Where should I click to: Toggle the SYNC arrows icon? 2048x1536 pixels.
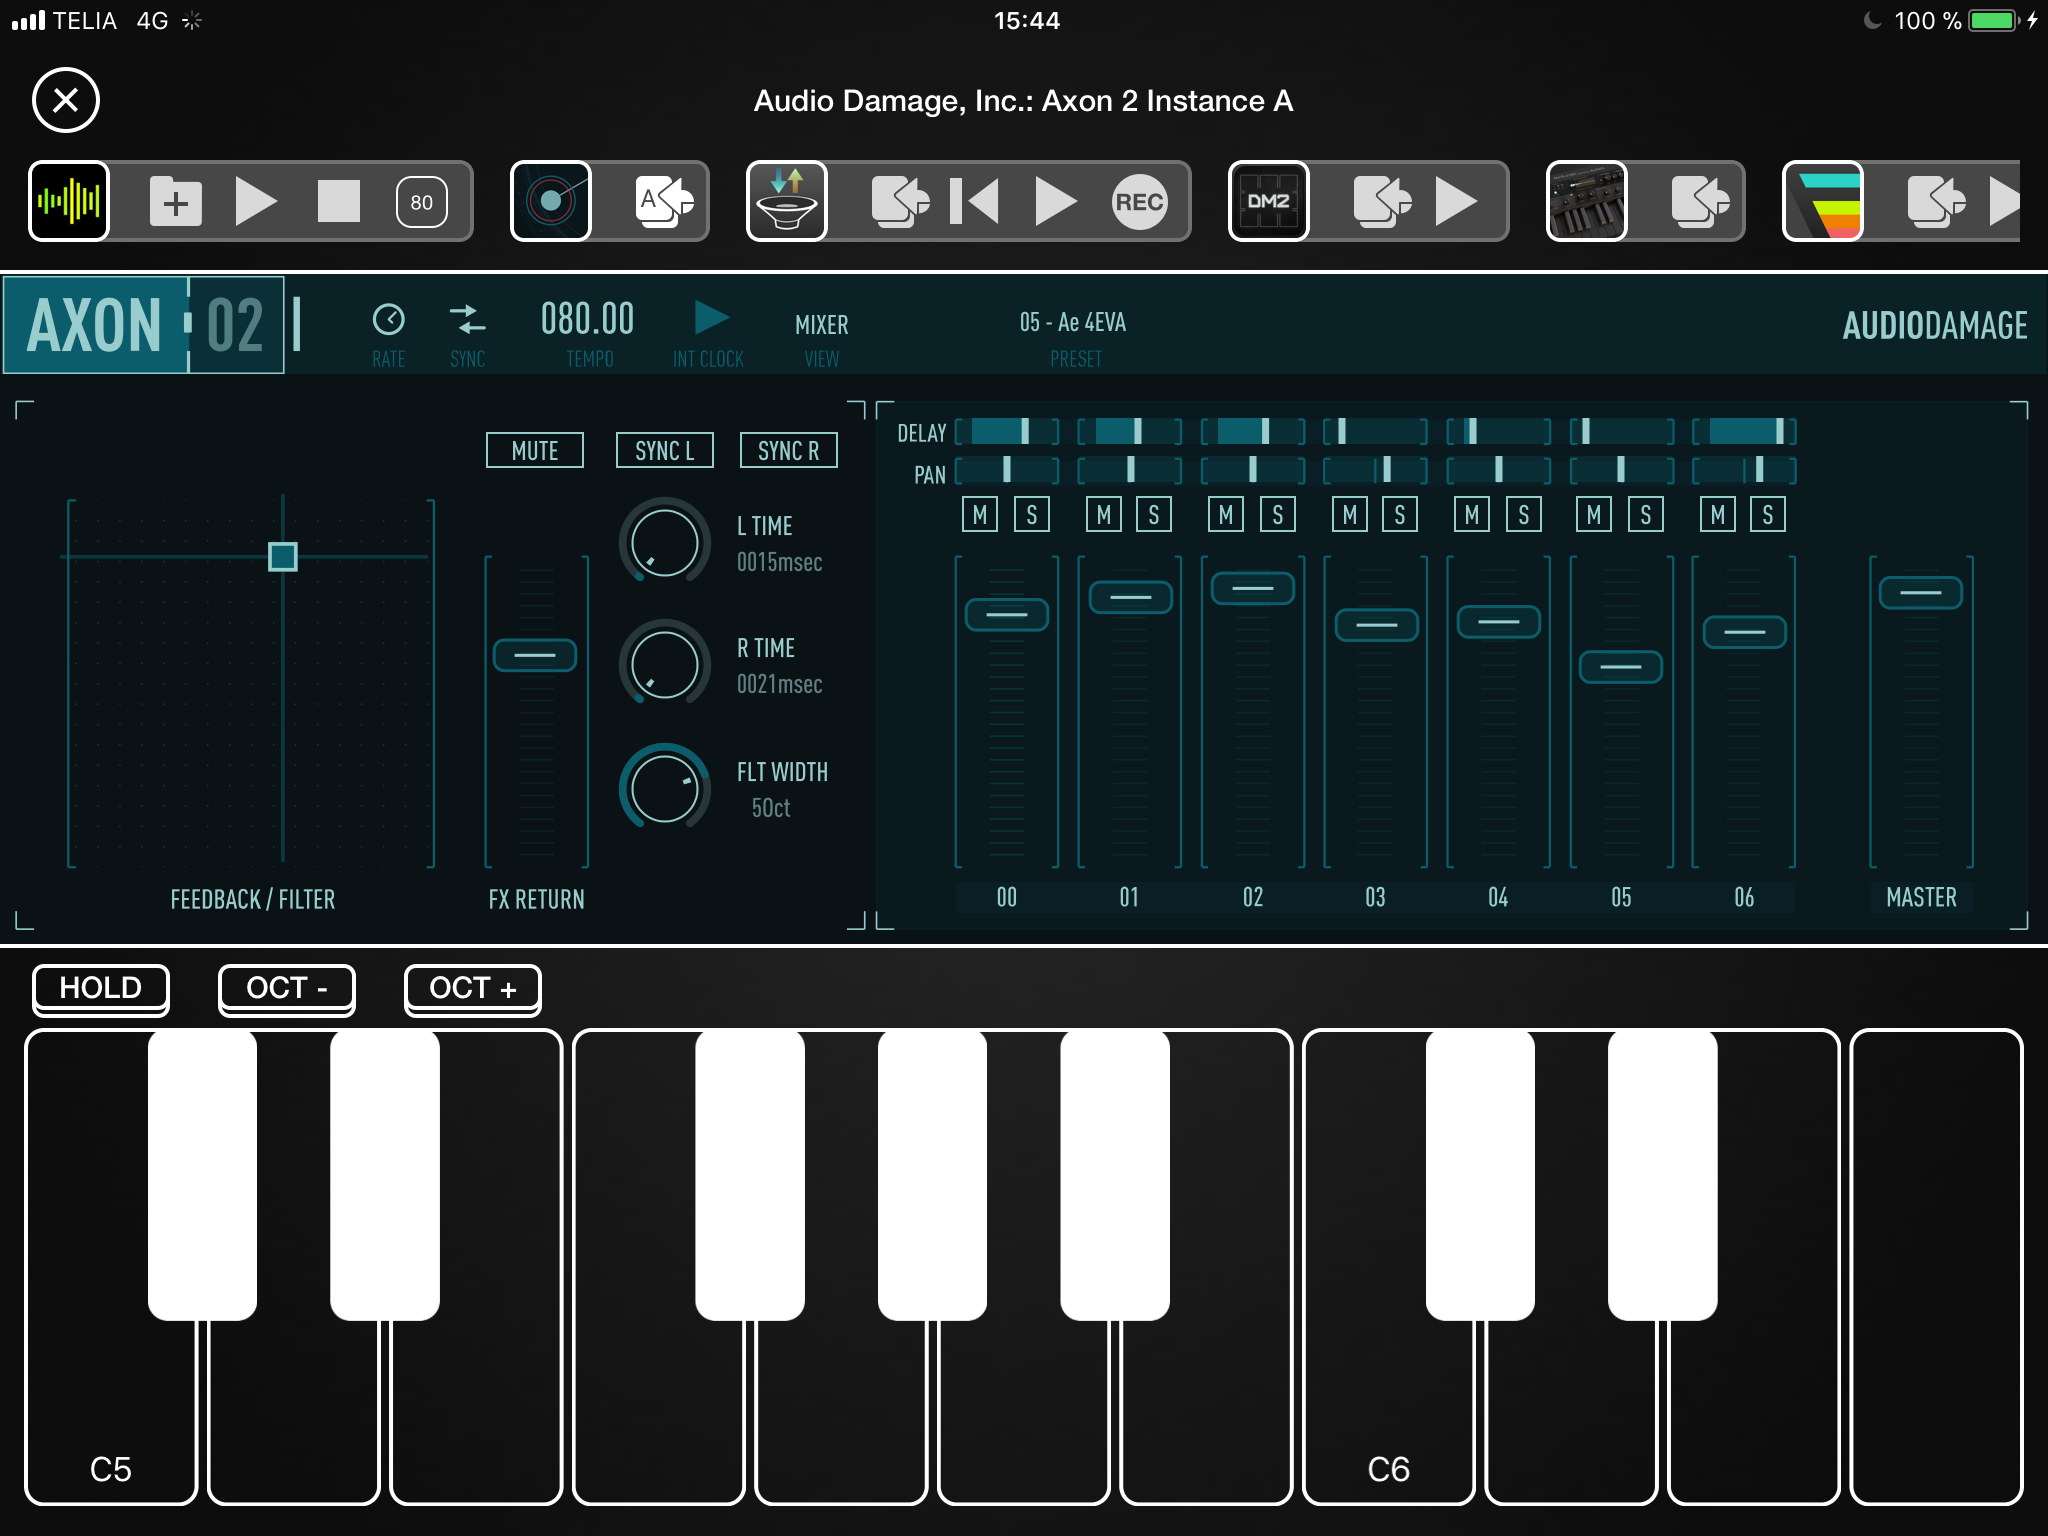(467, 320)
